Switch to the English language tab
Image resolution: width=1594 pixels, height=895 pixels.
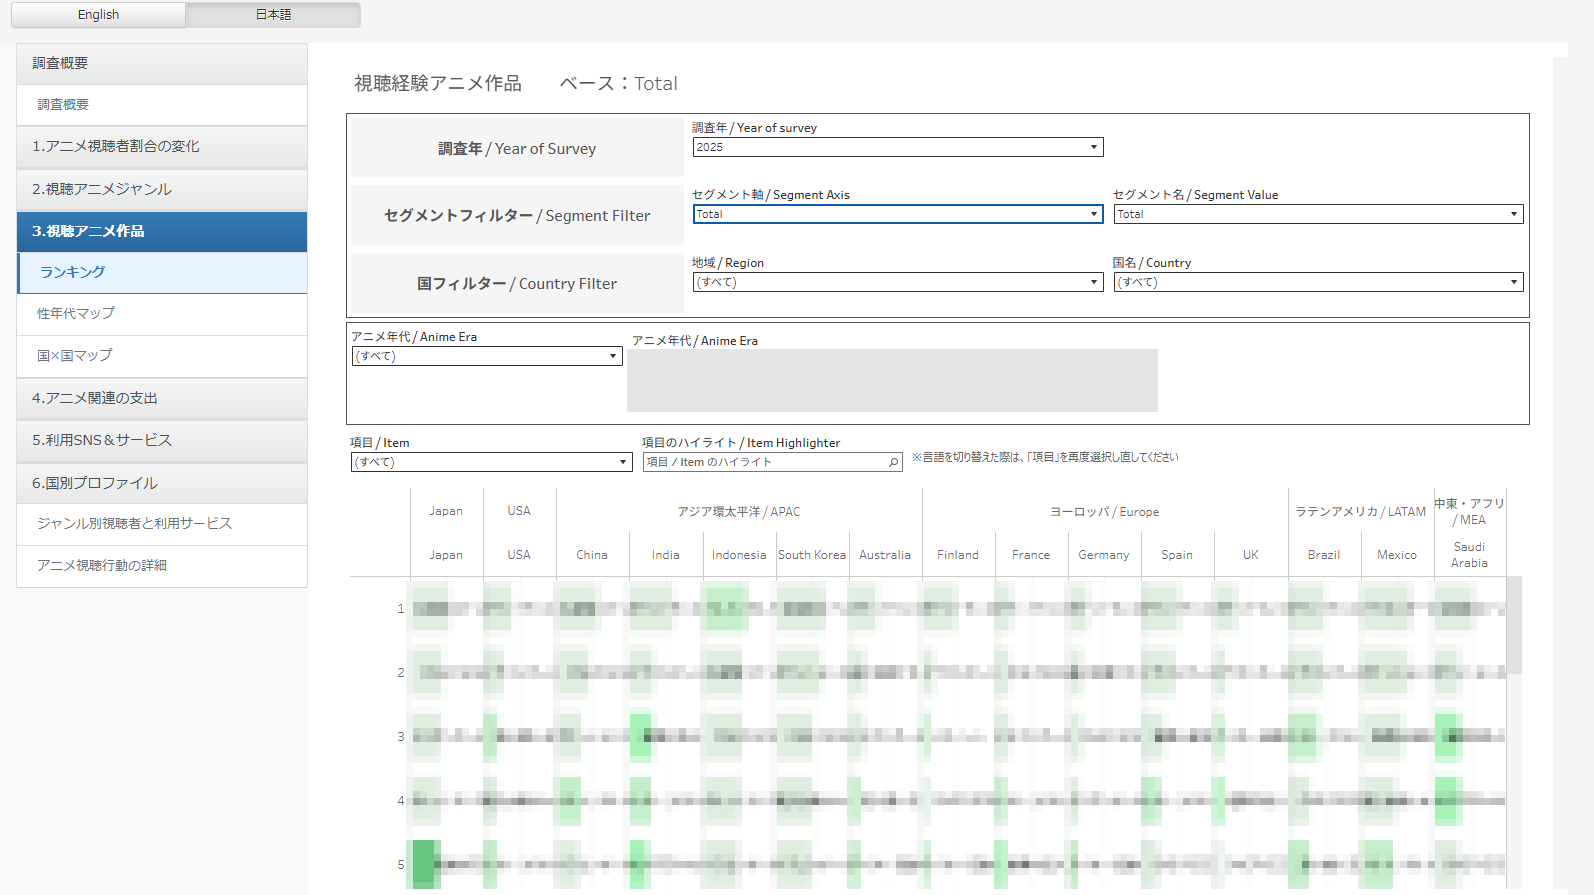[98, 15]
